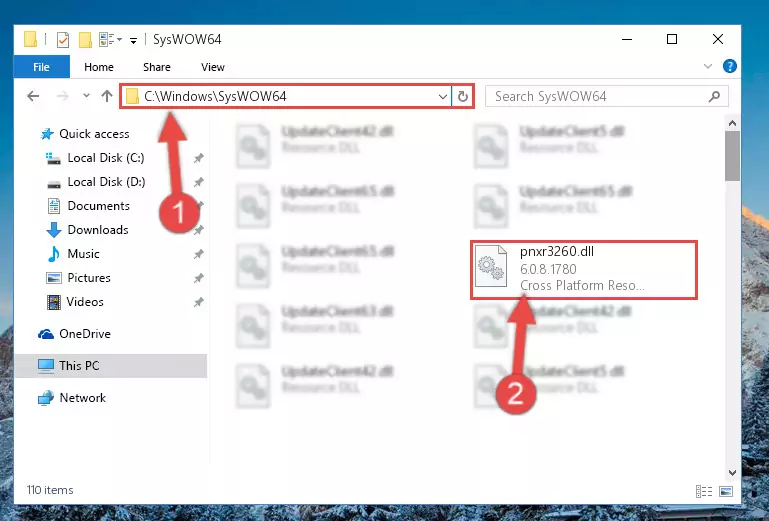The image size is (769, 521).
Task: Click the pnxr3260.dll gear file icon
Action: 491,266
